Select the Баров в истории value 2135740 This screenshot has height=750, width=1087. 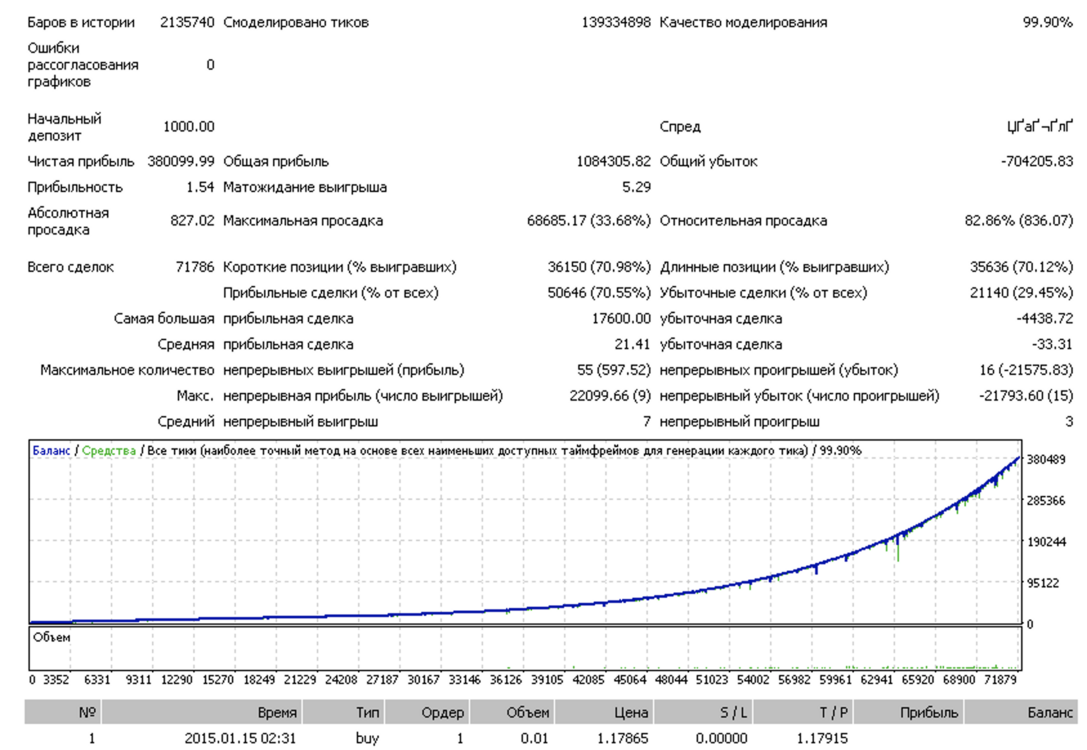point(187,22)
